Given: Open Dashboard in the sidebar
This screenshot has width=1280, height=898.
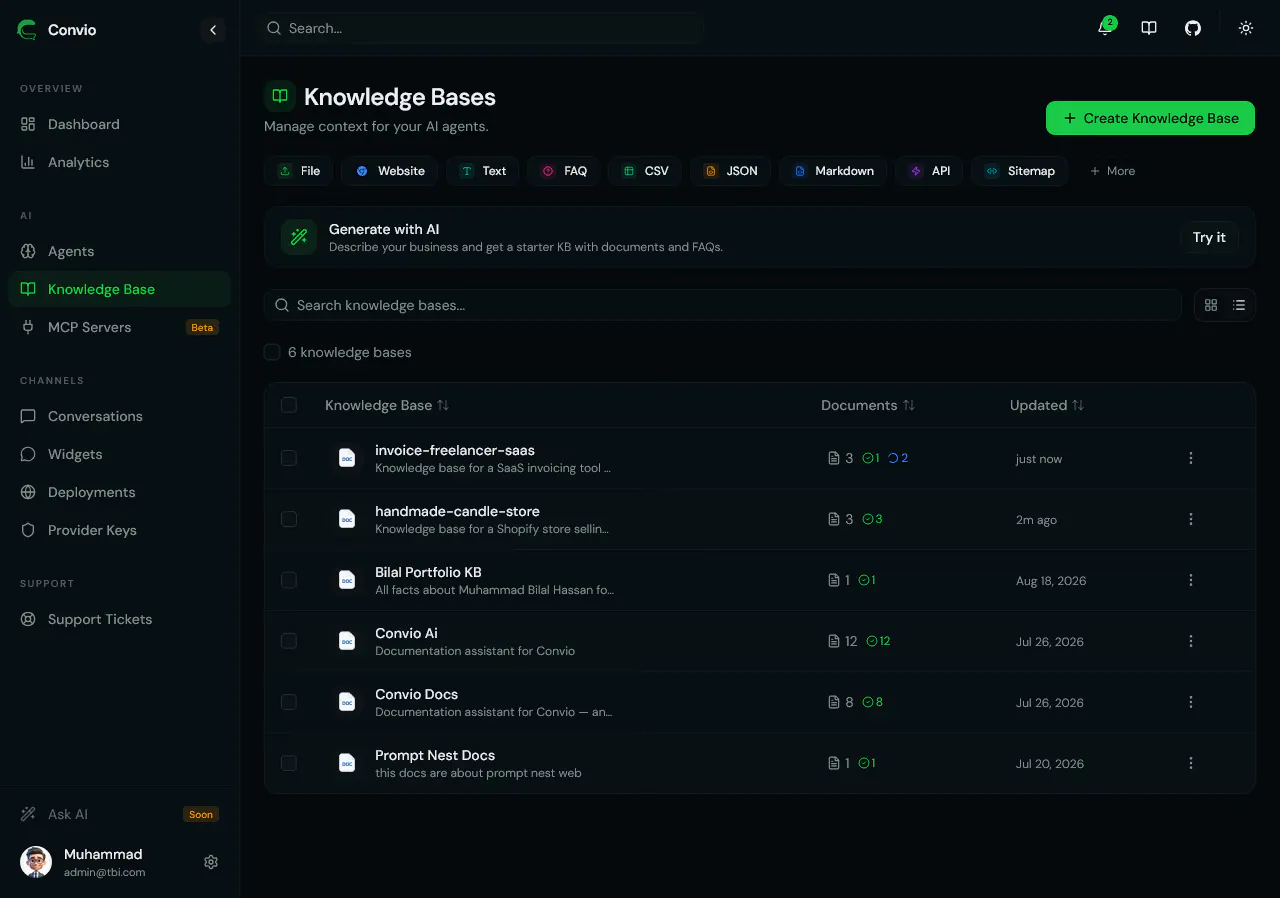Looking at the screenshot, I should 119,124.
